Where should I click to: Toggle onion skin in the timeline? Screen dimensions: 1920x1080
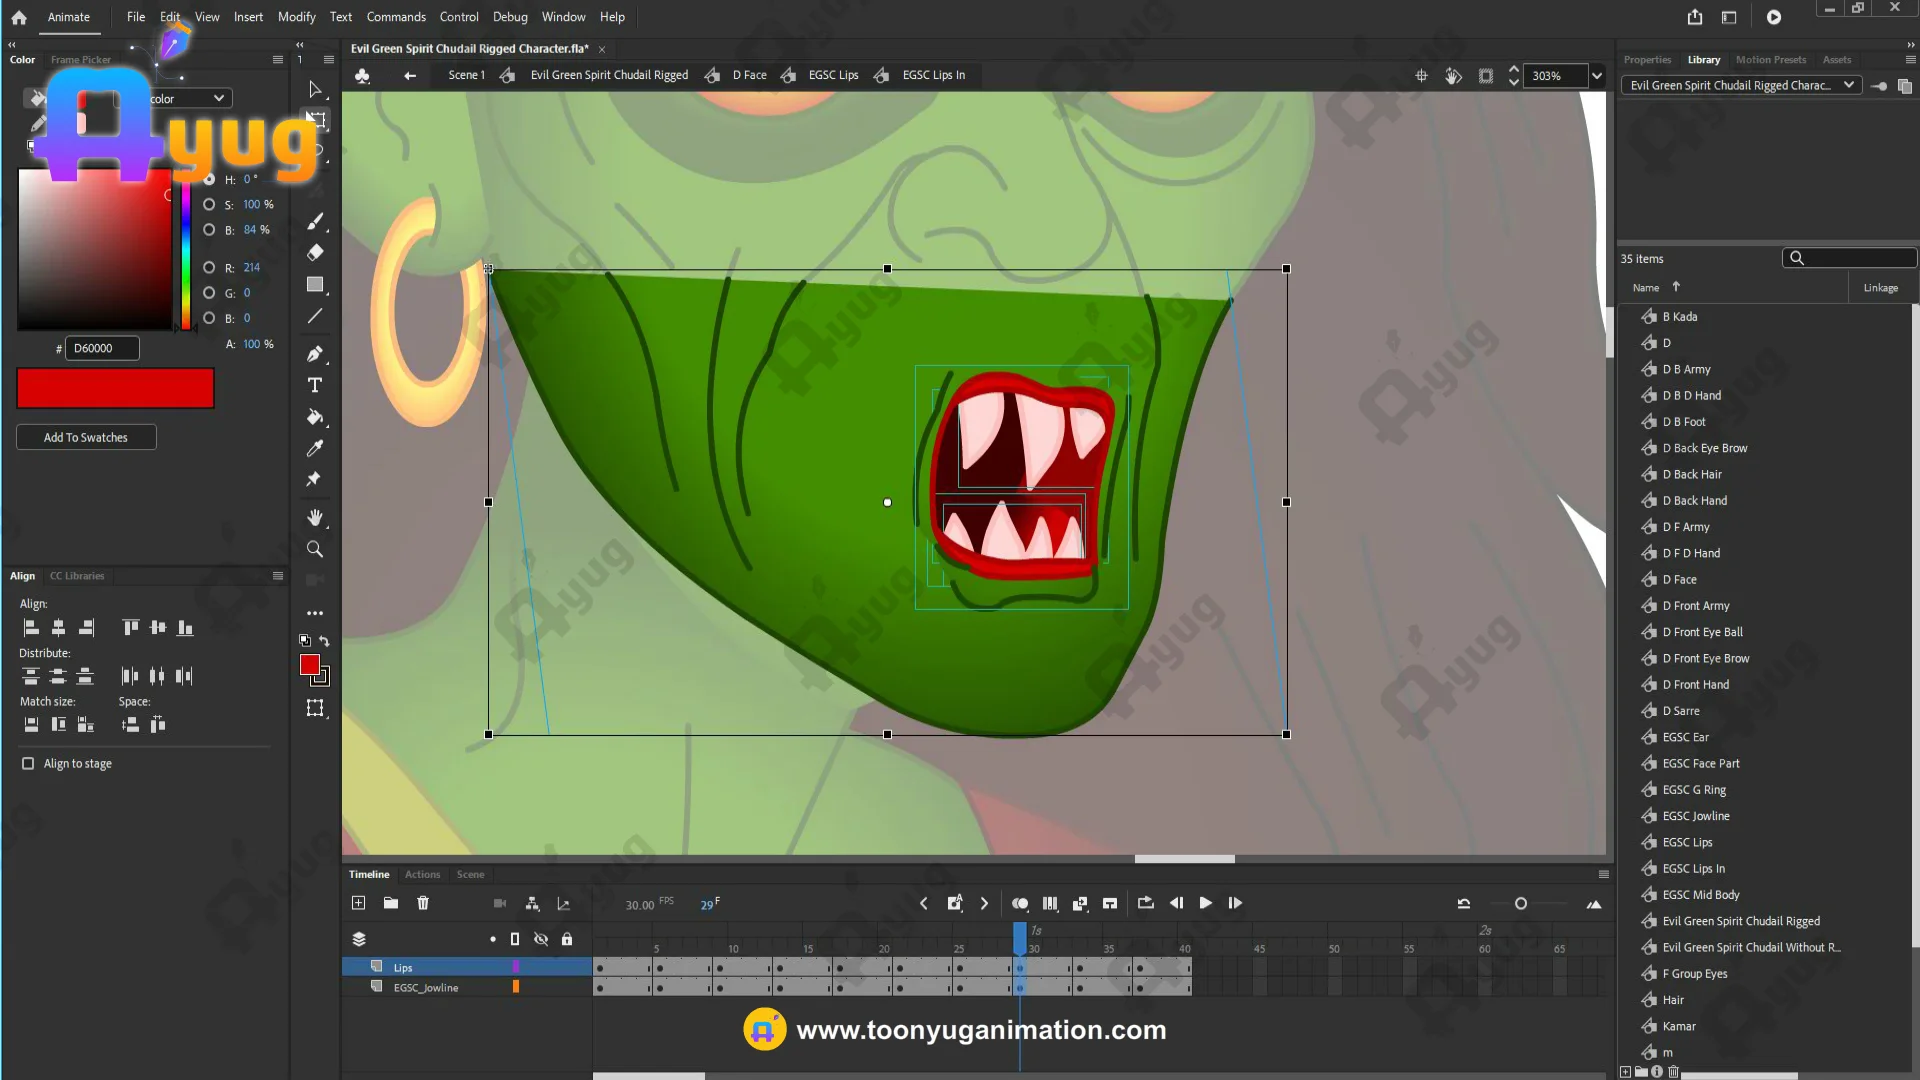[1020, 903]
